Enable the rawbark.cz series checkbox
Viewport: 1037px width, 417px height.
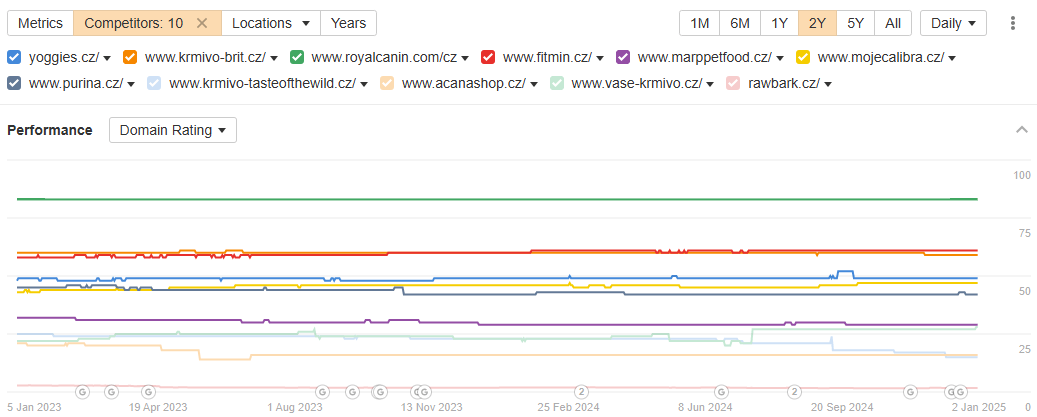[x=733, y=83]
